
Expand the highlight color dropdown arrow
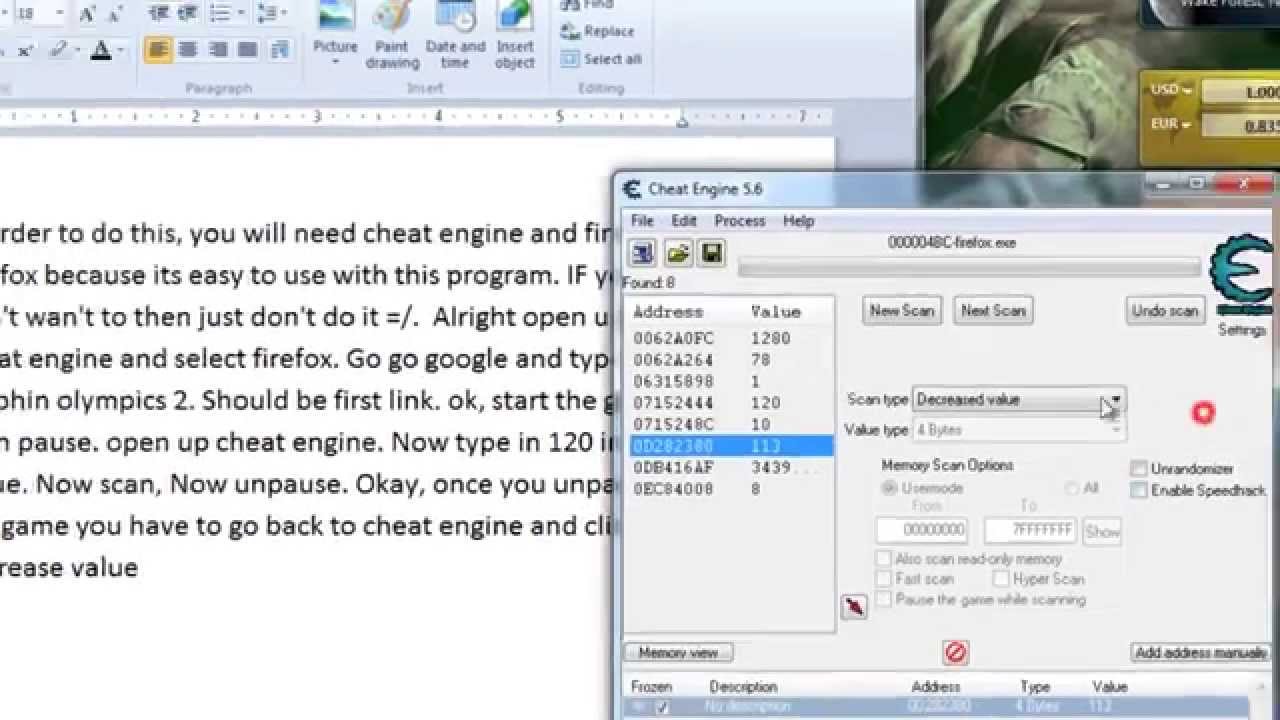click(79, 50)
